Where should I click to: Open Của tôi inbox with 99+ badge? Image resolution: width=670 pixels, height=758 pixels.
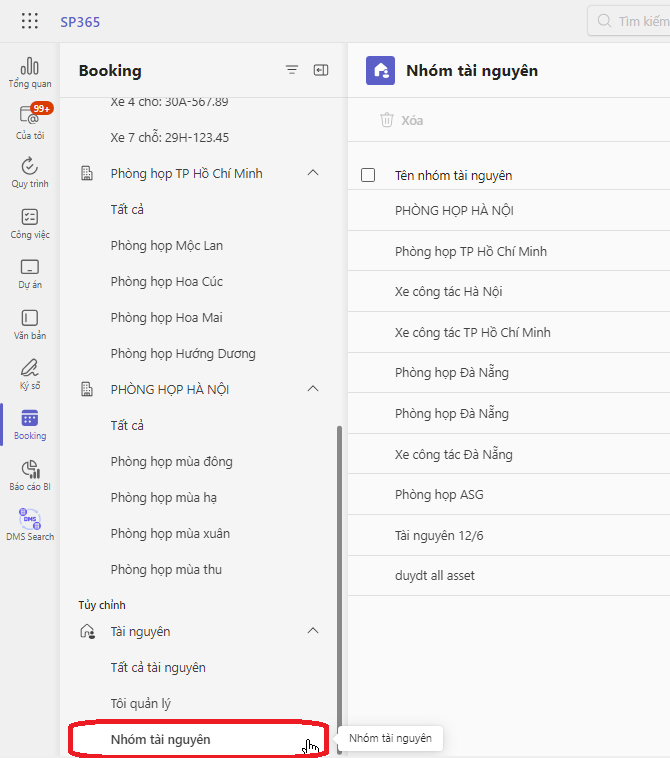30,122
